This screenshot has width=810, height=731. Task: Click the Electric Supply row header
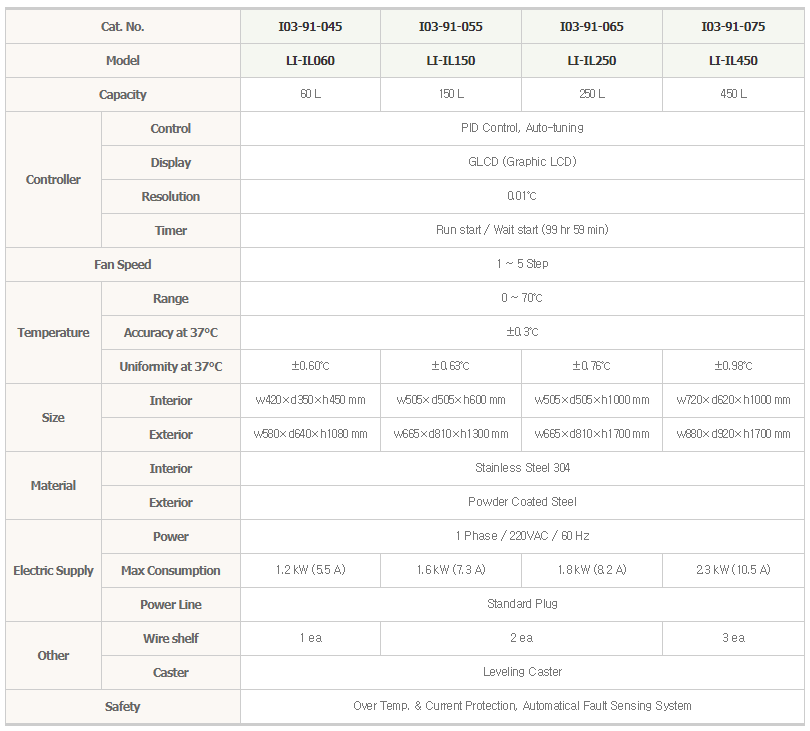click(53, 570)
